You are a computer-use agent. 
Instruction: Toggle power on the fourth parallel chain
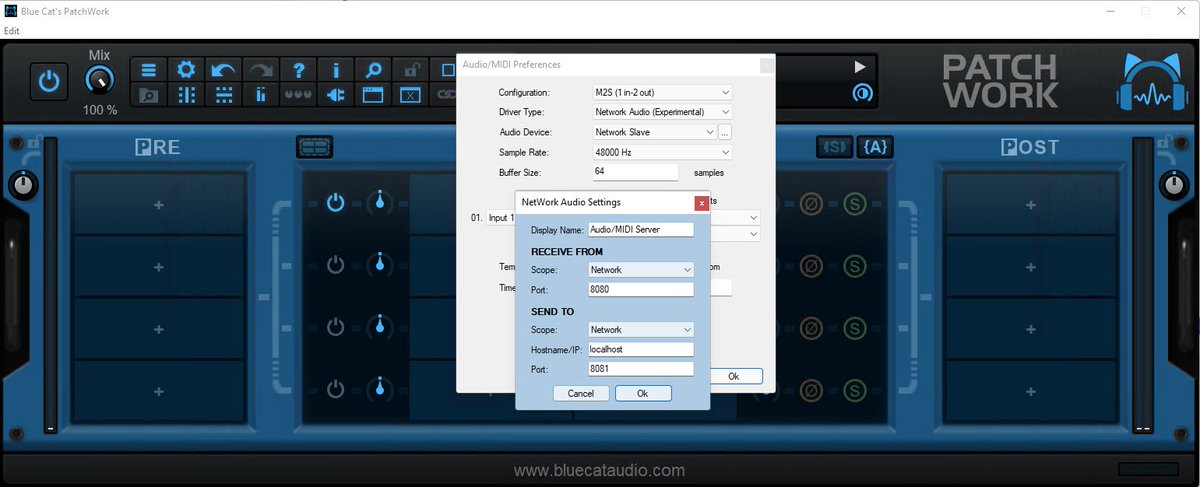[336, 388]
